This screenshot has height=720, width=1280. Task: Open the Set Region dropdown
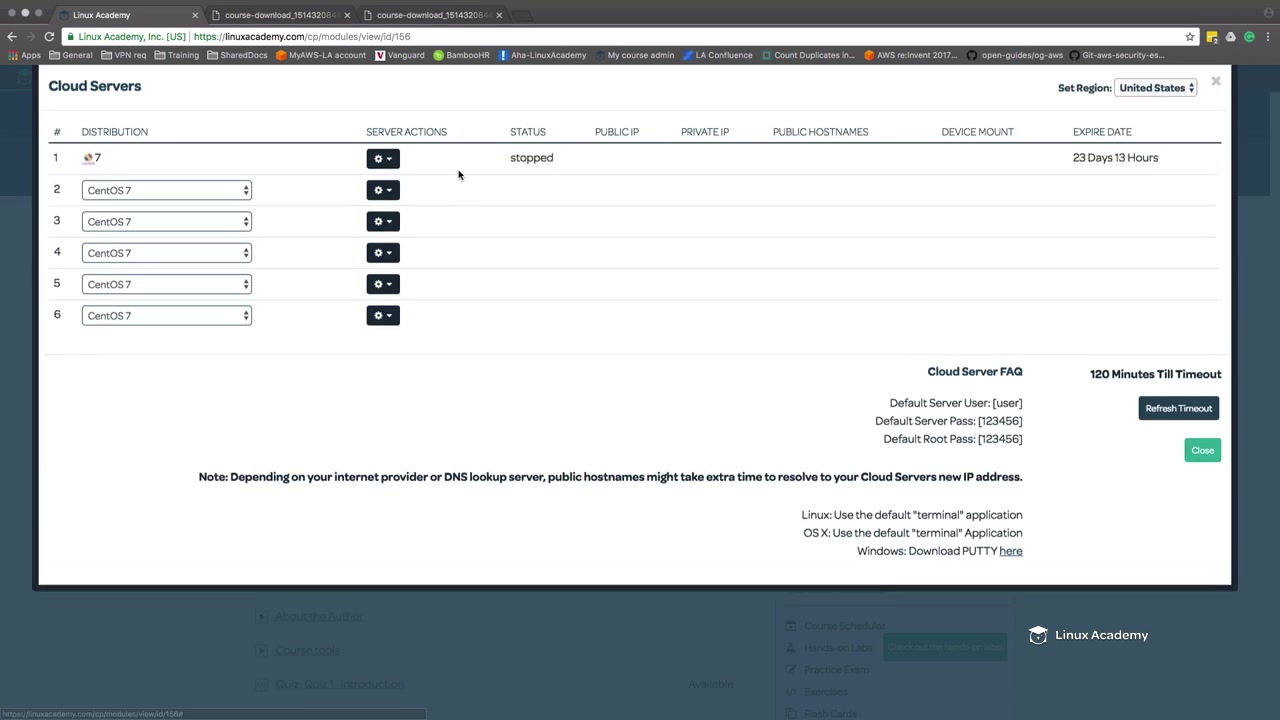click(x=1157, y=88)
